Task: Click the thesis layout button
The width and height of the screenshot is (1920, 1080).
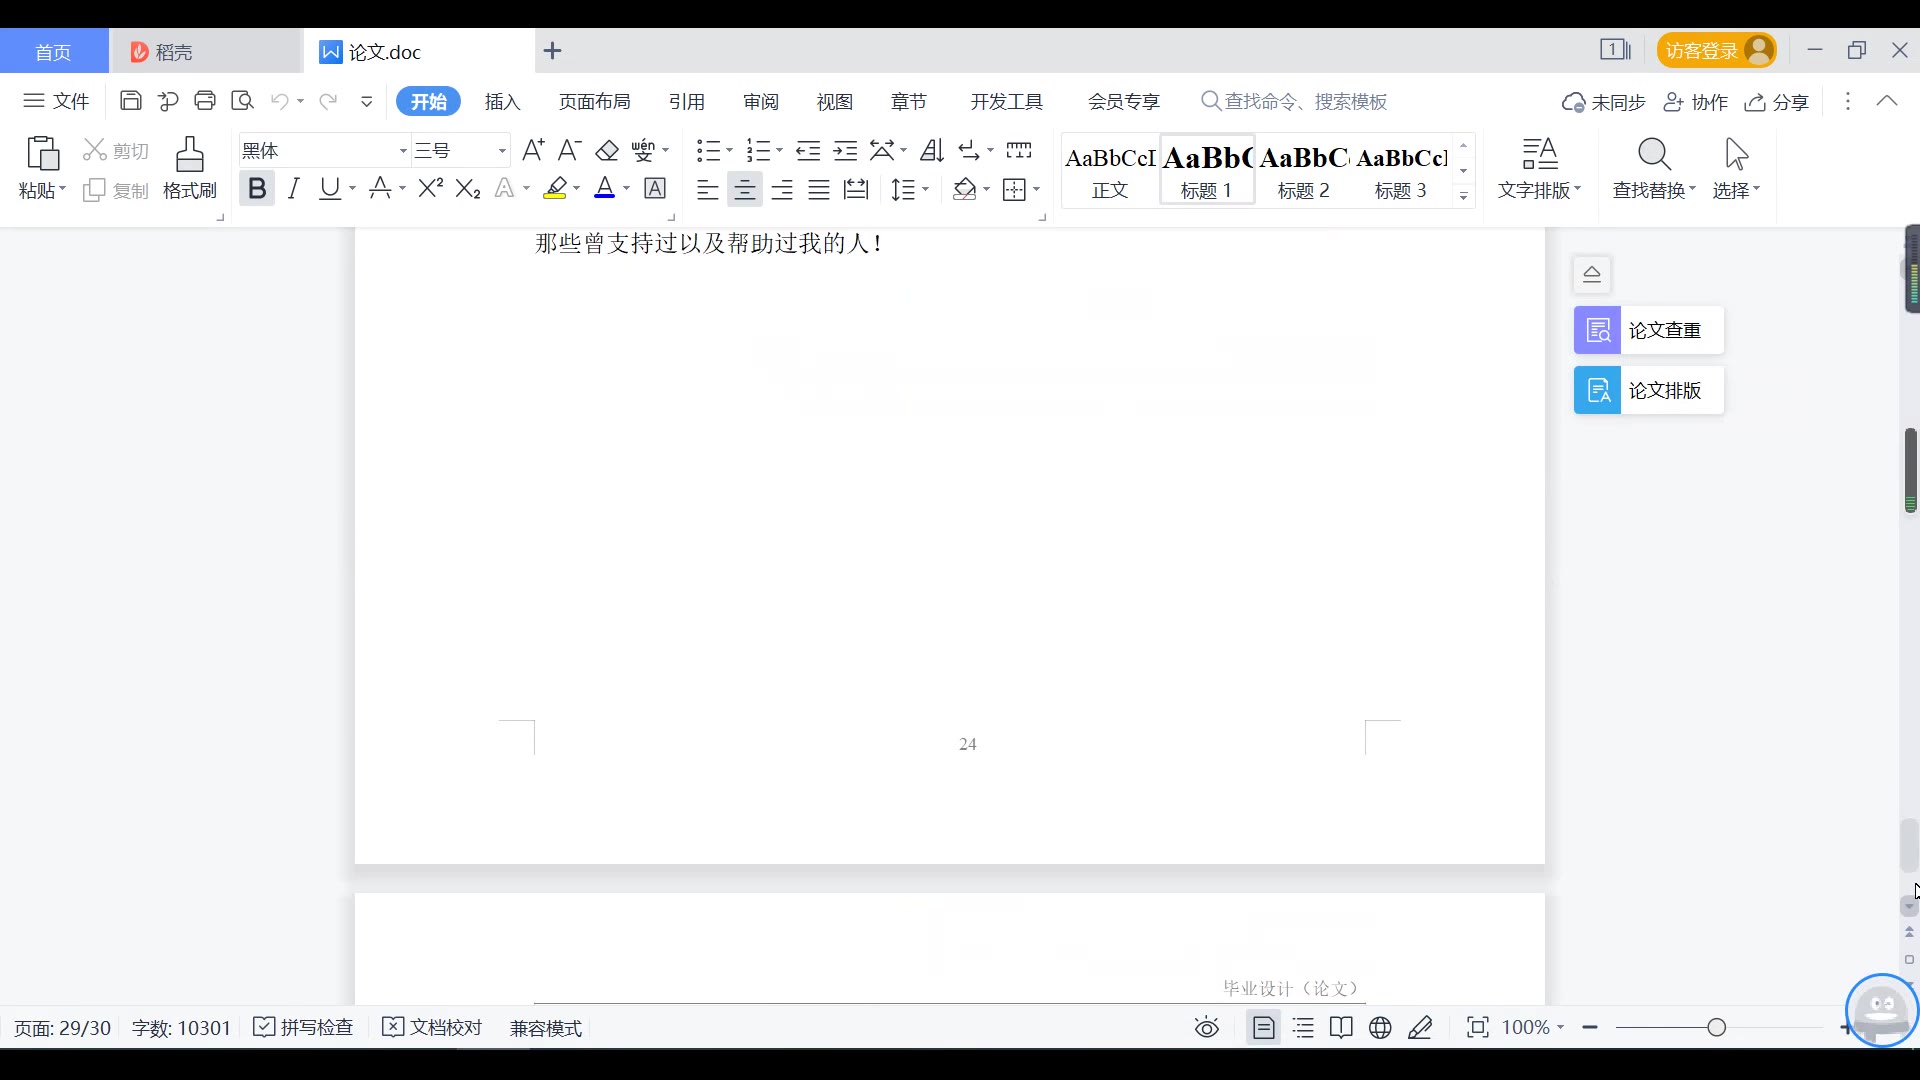Action: pyautogui.click(x=1648, y=391)
